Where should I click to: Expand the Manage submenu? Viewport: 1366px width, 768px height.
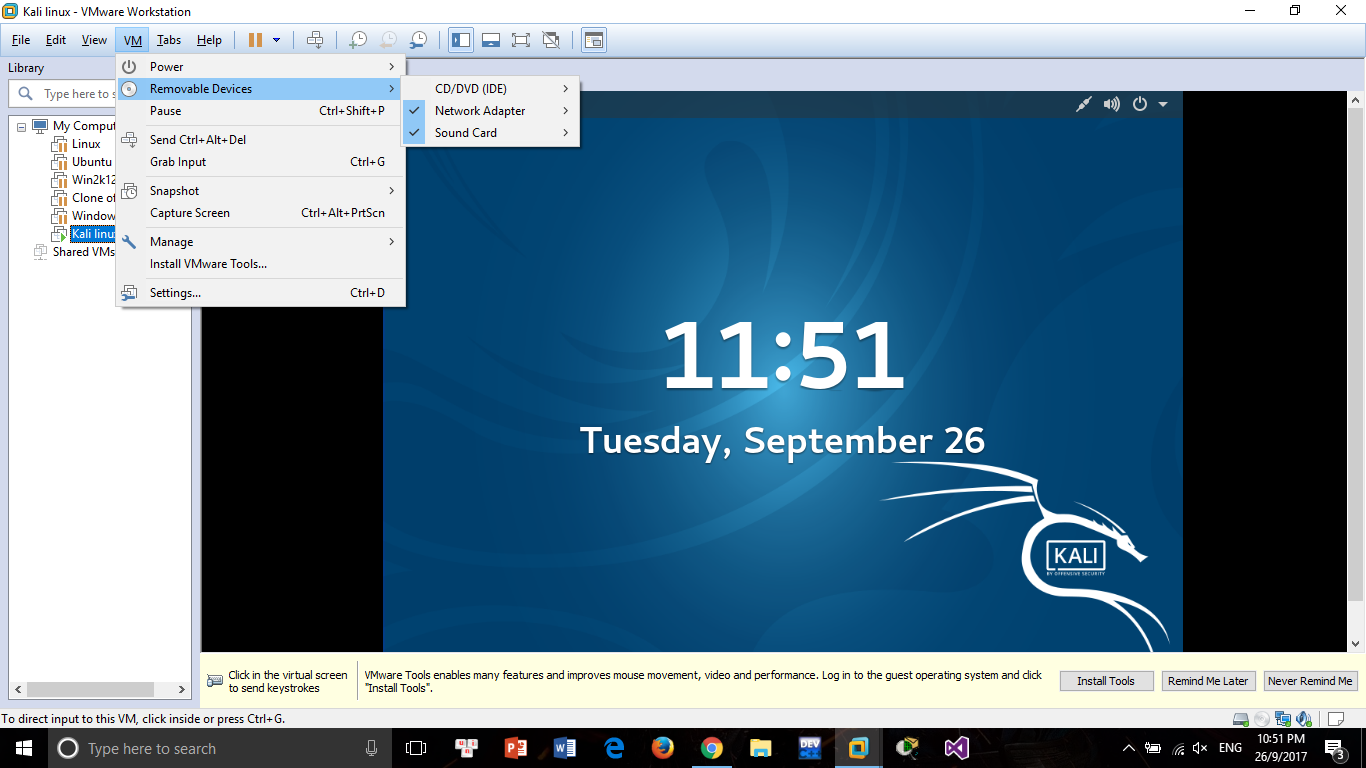(x=261, y=242)
